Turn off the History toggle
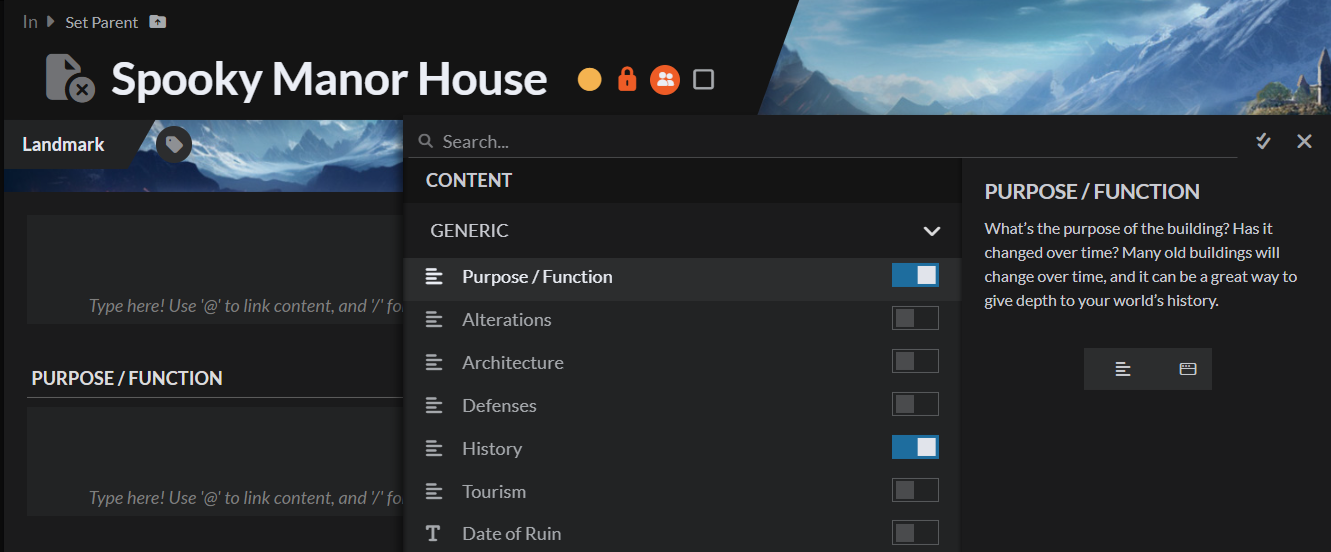The height and width of the screenshot is (552, 1331). (915, 448)
